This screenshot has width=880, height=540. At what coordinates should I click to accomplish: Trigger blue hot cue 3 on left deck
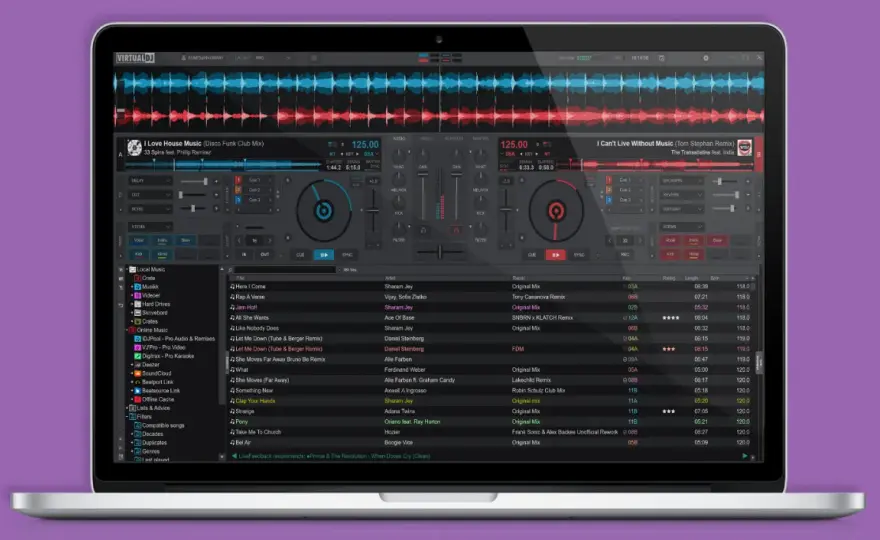239,200
